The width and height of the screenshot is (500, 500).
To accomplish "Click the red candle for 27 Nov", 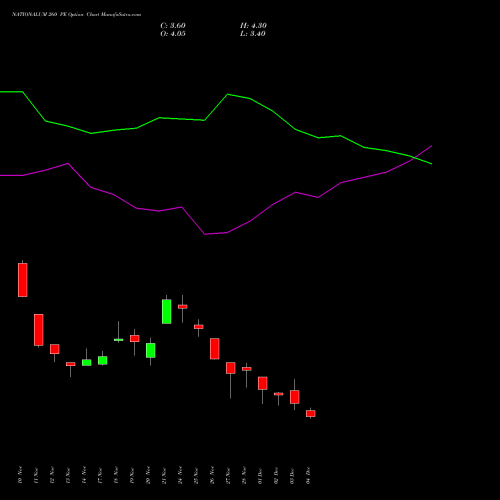I will 231,368.
